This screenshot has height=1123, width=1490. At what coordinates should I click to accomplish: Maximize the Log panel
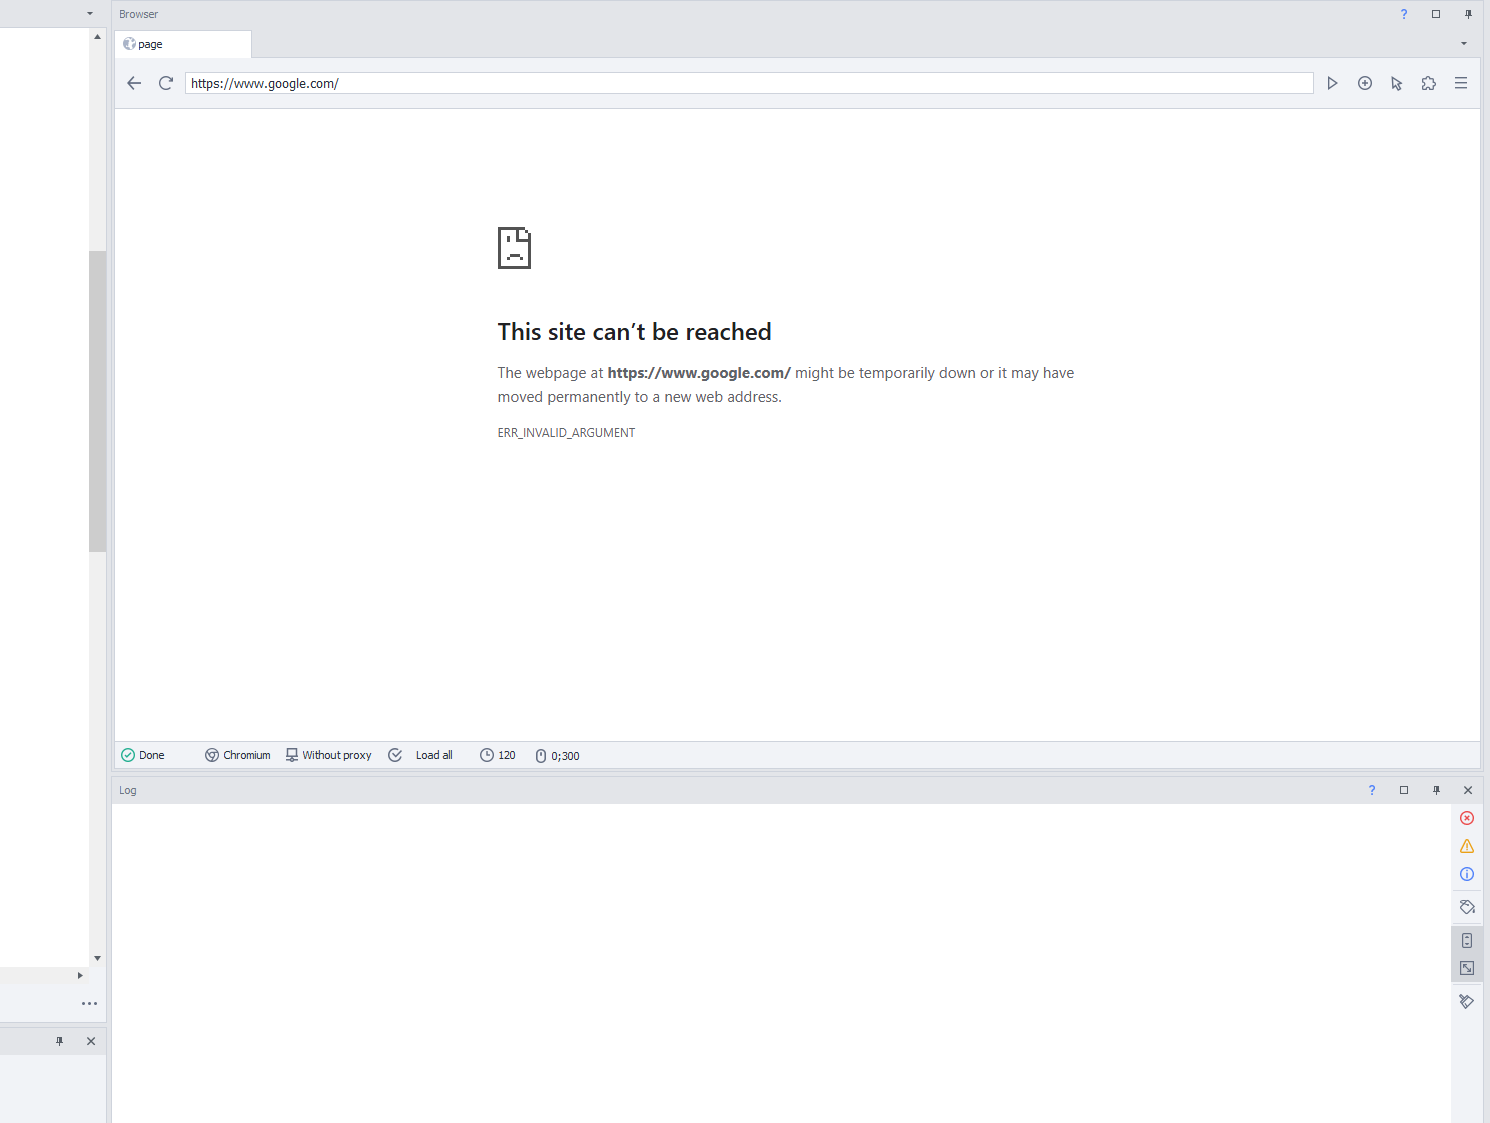tap(1404, 790)
